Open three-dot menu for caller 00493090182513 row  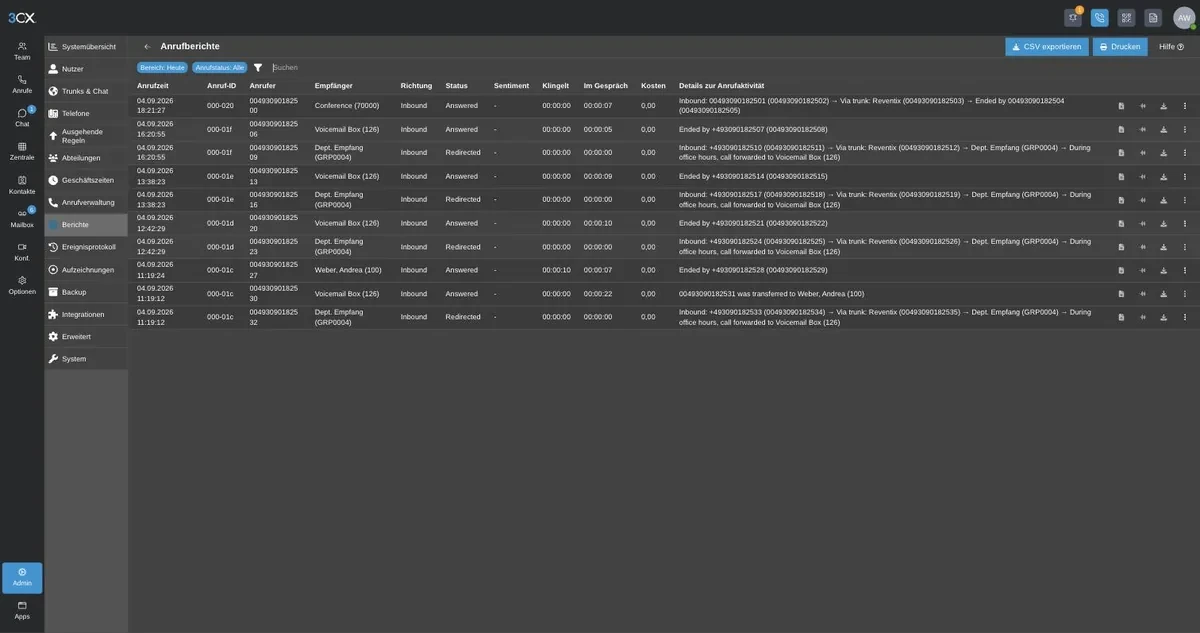pos(1185,176)
